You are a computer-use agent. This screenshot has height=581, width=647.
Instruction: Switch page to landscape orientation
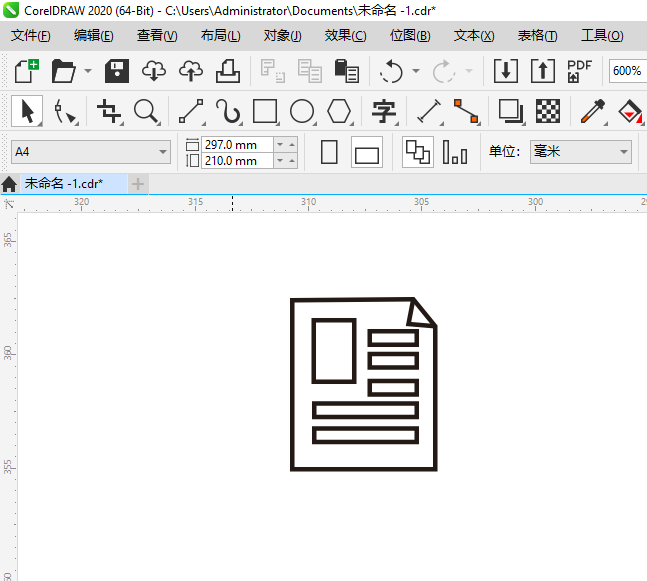(367, 154)
